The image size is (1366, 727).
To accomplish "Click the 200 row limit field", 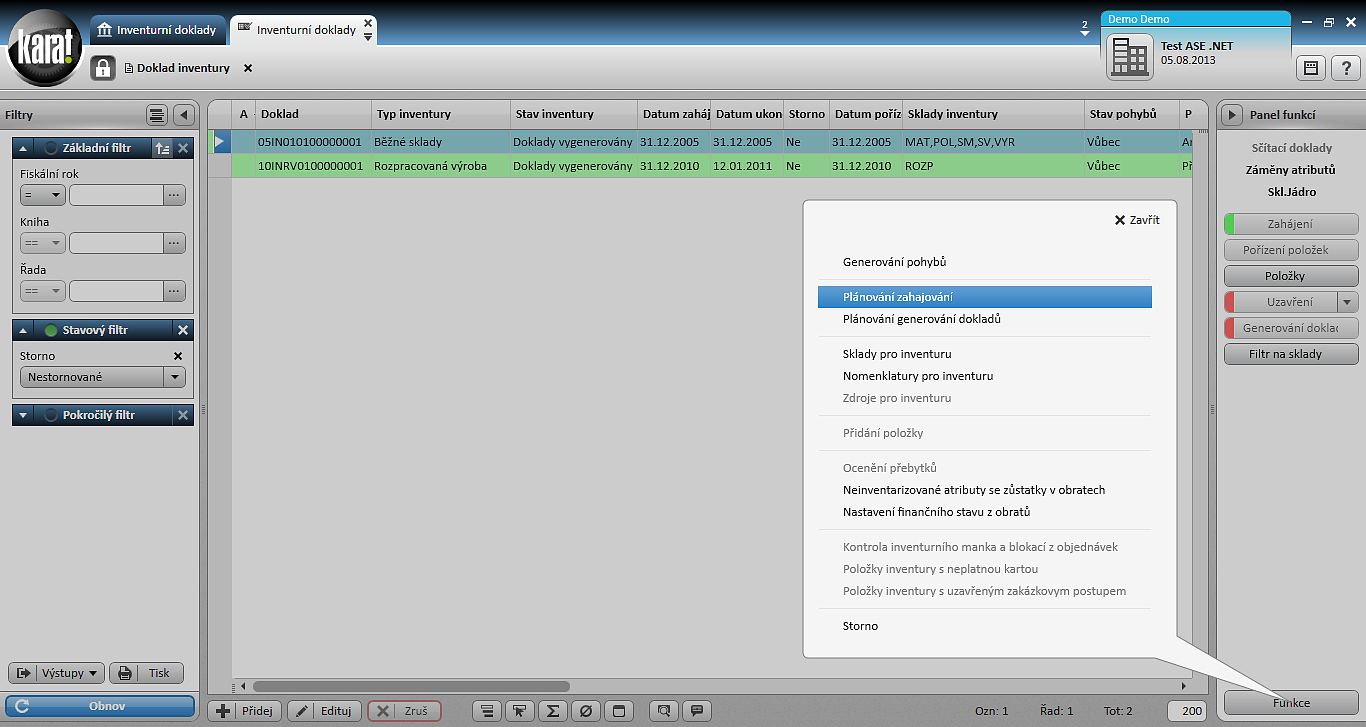I will click(x=1187, y=711).
